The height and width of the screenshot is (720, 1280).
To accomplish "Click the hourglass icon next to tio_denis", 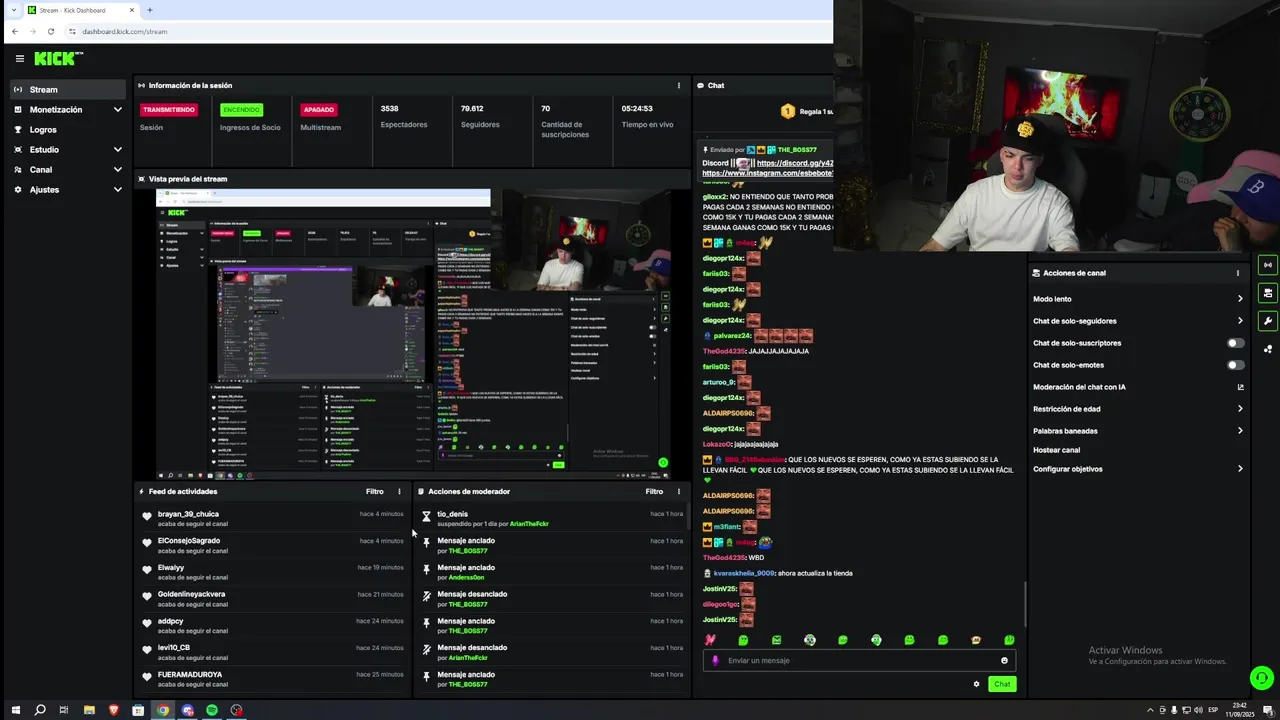I will [426, 517].
